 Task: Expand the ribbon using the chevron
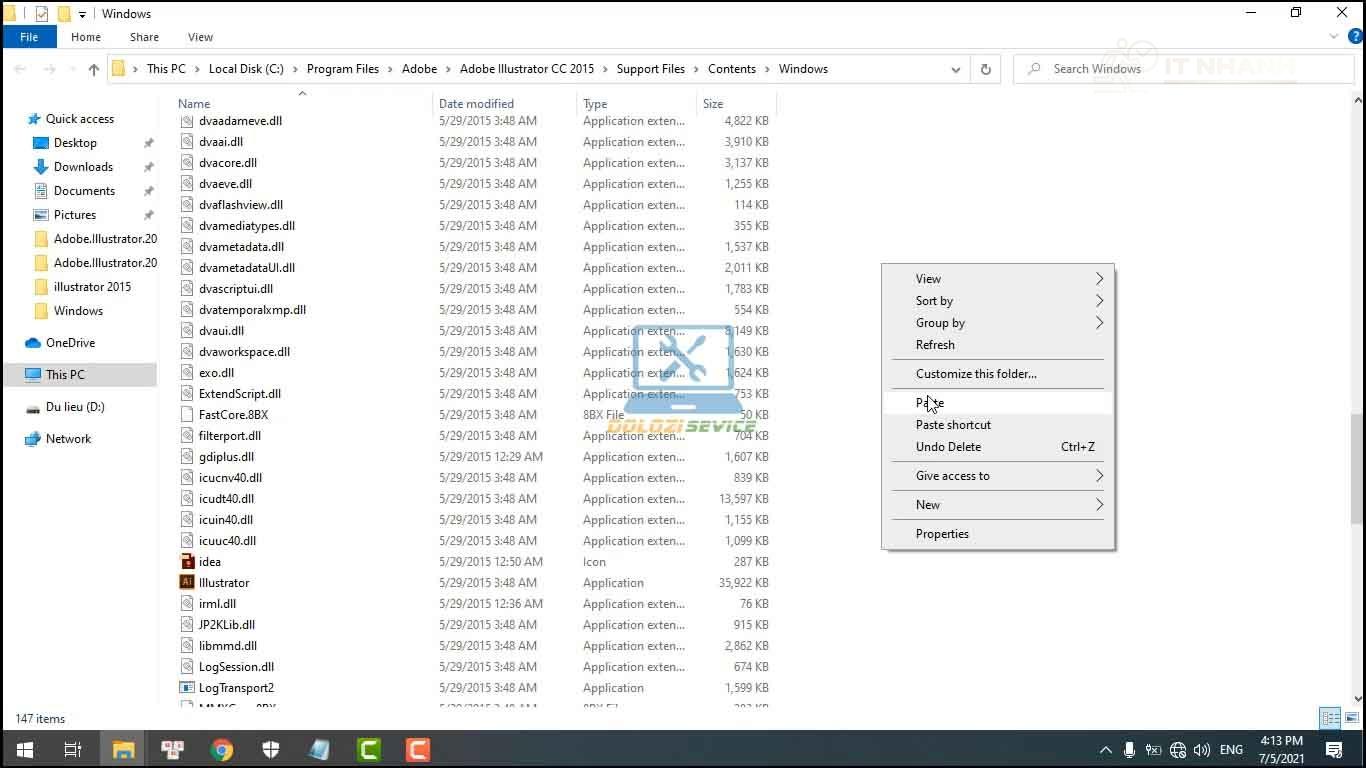point(1333,37)
